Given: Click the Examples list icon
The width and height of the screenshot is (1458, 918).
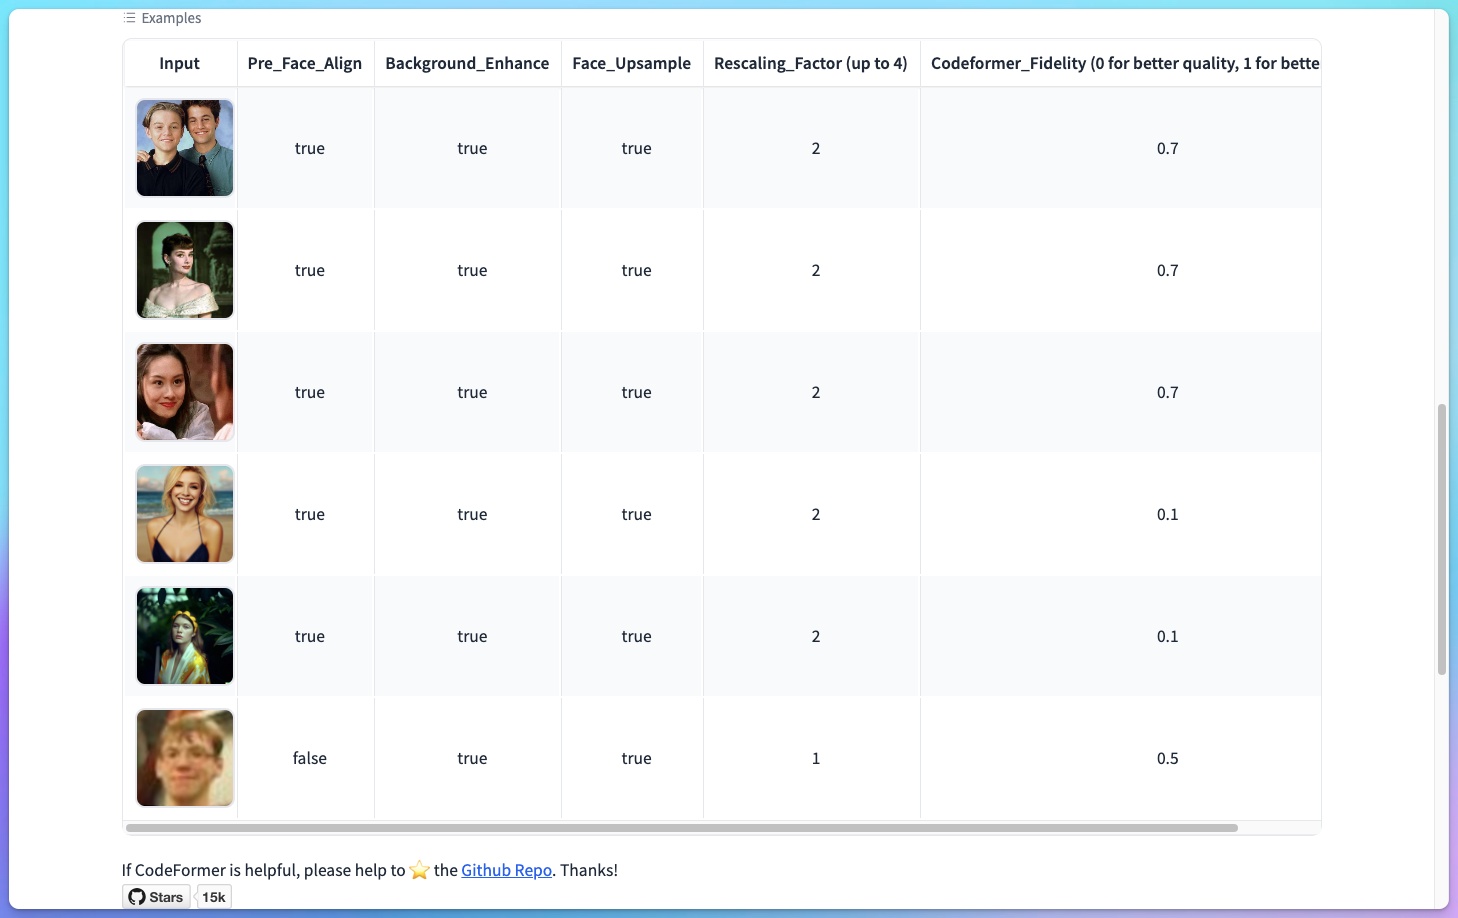Looking at the screenshot, I should pos(129,18).
